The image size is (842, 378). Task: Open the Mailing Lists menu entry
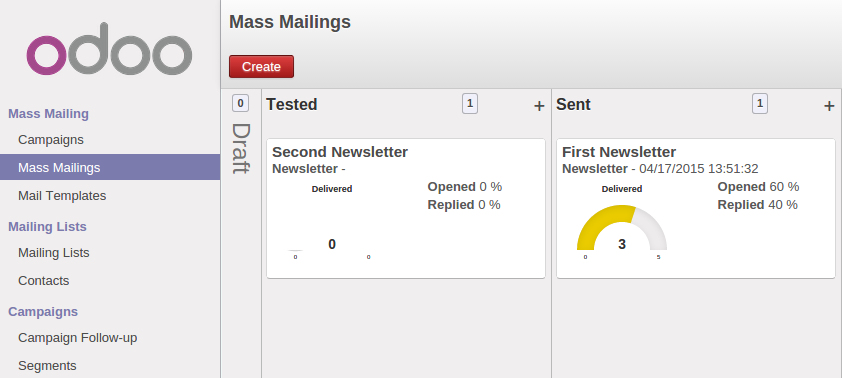(54, 252)
